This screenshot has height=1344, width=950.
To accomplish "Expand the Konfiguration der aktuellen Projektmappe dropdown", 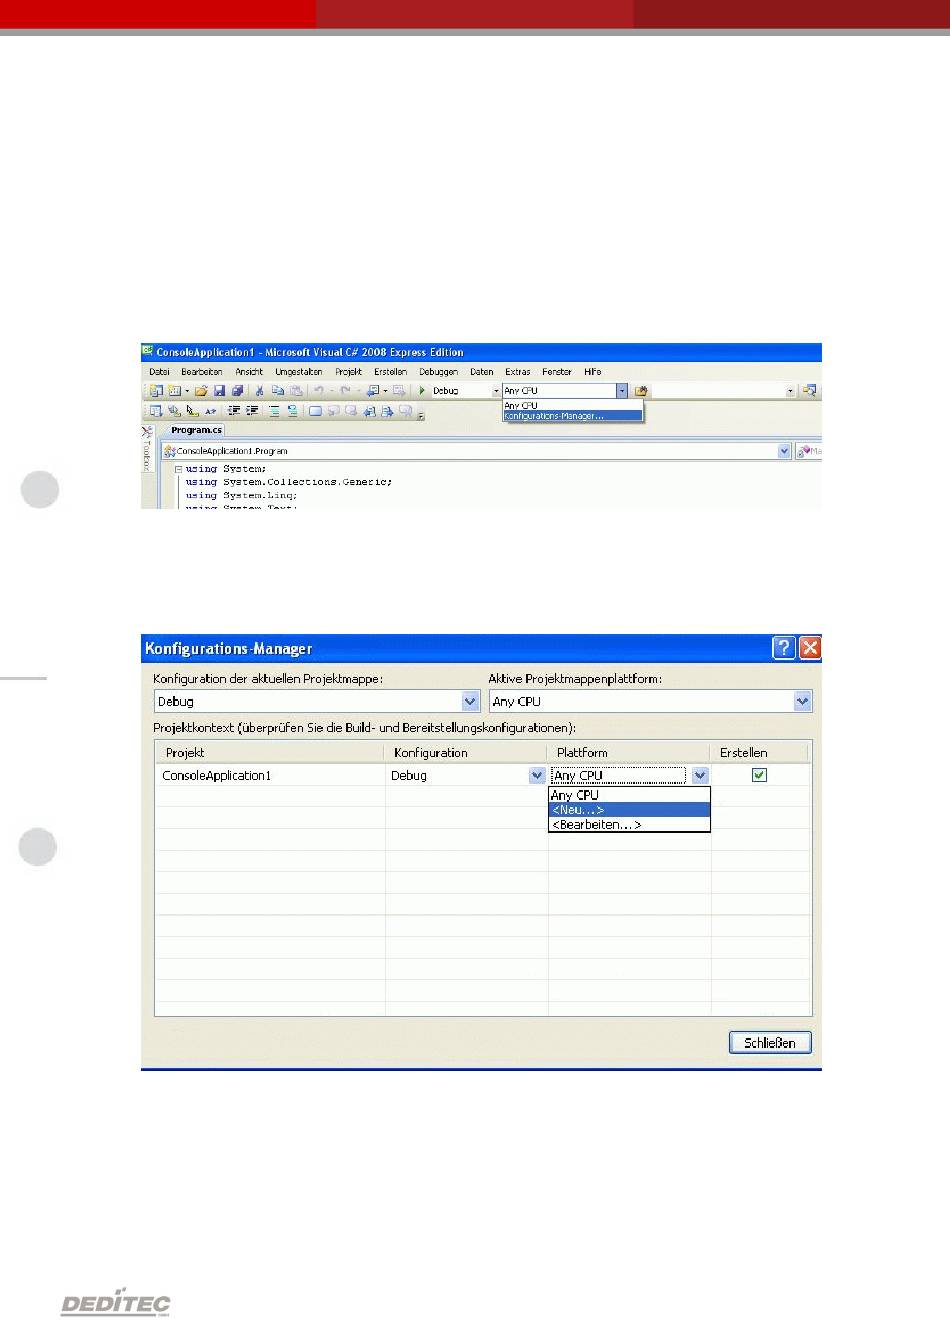I will (x=470, y=701).
